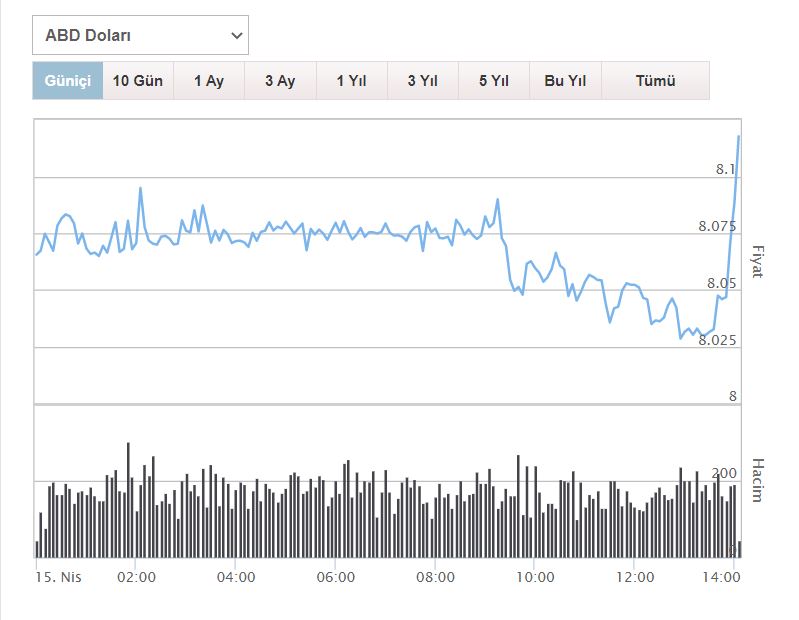Screen dimensions: 799x620
Task: Click the Hacim volume axis title
Action: click(757, 480)
